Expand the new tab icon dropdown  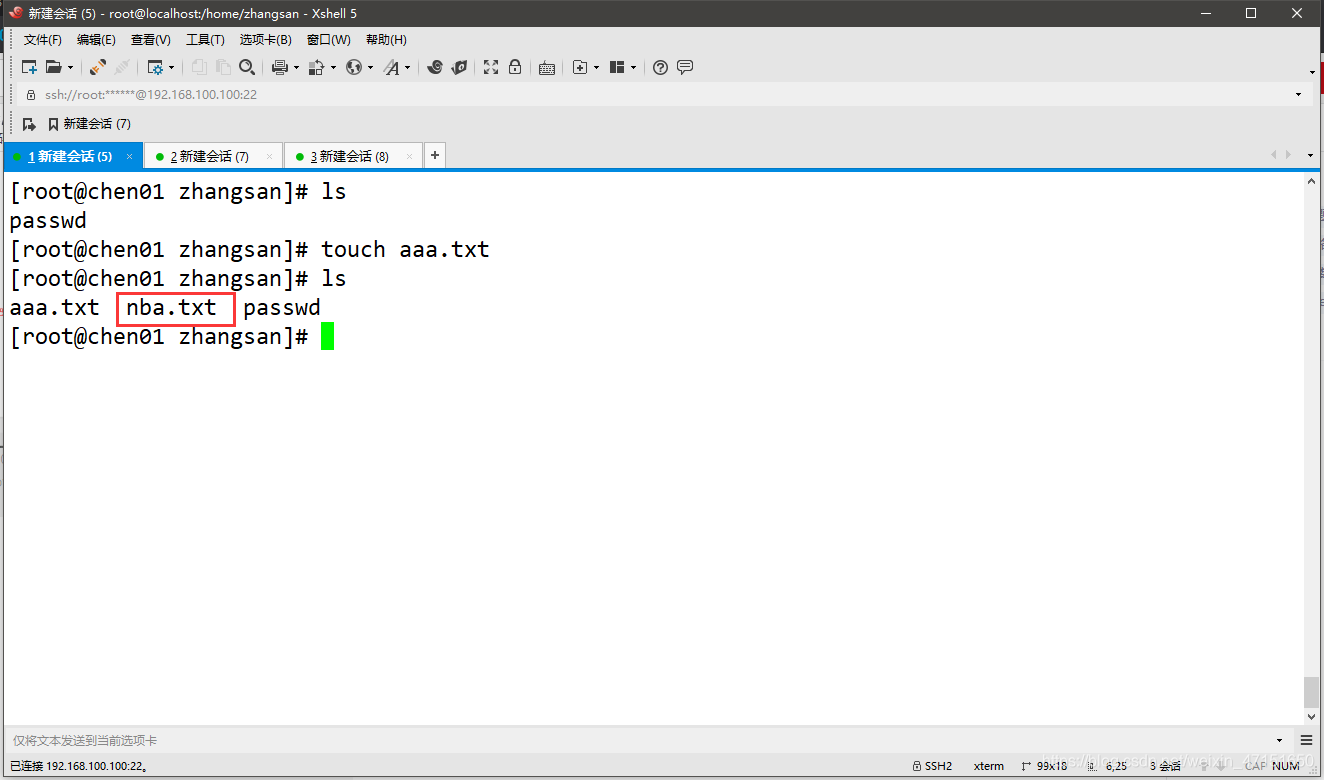[596, 68]
